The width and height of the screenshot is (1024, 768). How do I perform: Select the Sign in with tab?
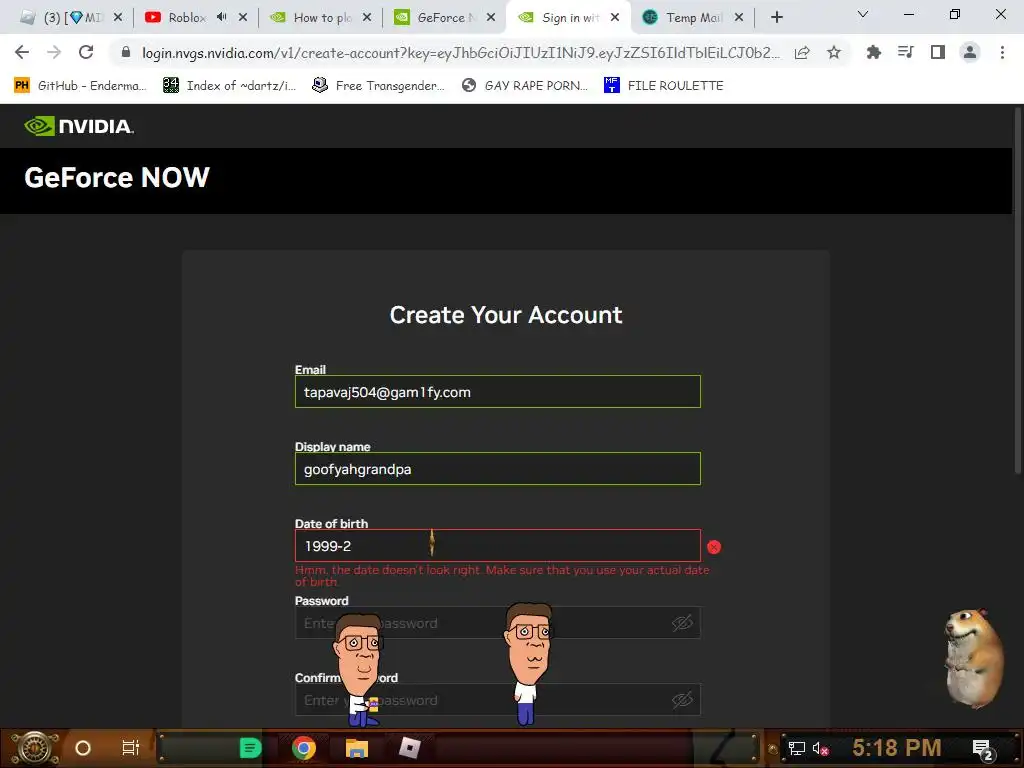(569, 18)
